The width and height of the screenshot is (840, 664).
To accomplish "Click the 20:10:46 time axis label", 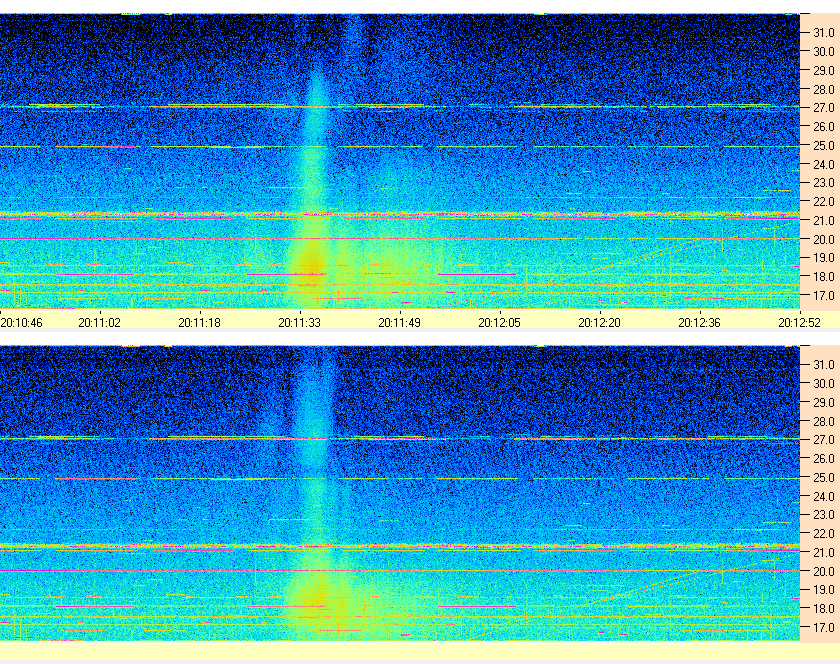I will tap(21, 323).
